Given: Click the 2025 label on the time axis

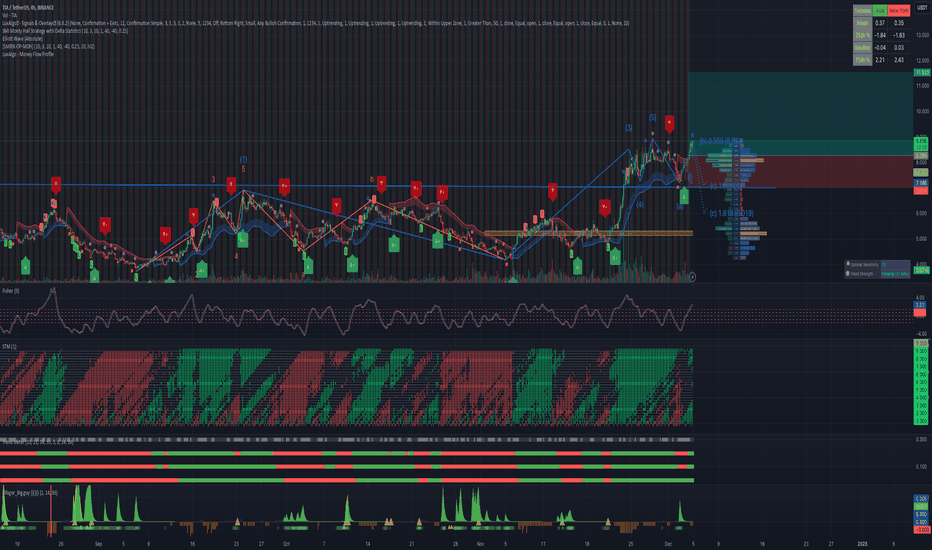Looking at the screenshot, I should 862,543.
